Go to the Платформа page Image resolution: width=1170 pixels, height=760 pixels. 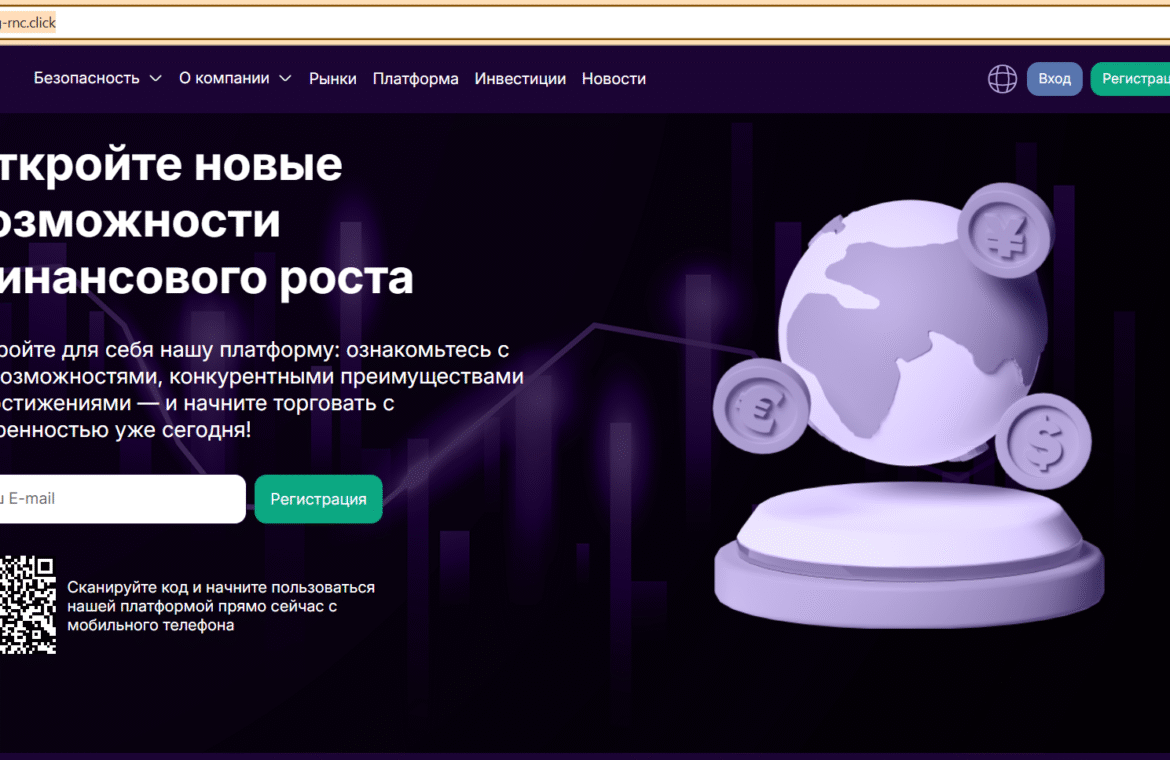pos(415,79)
